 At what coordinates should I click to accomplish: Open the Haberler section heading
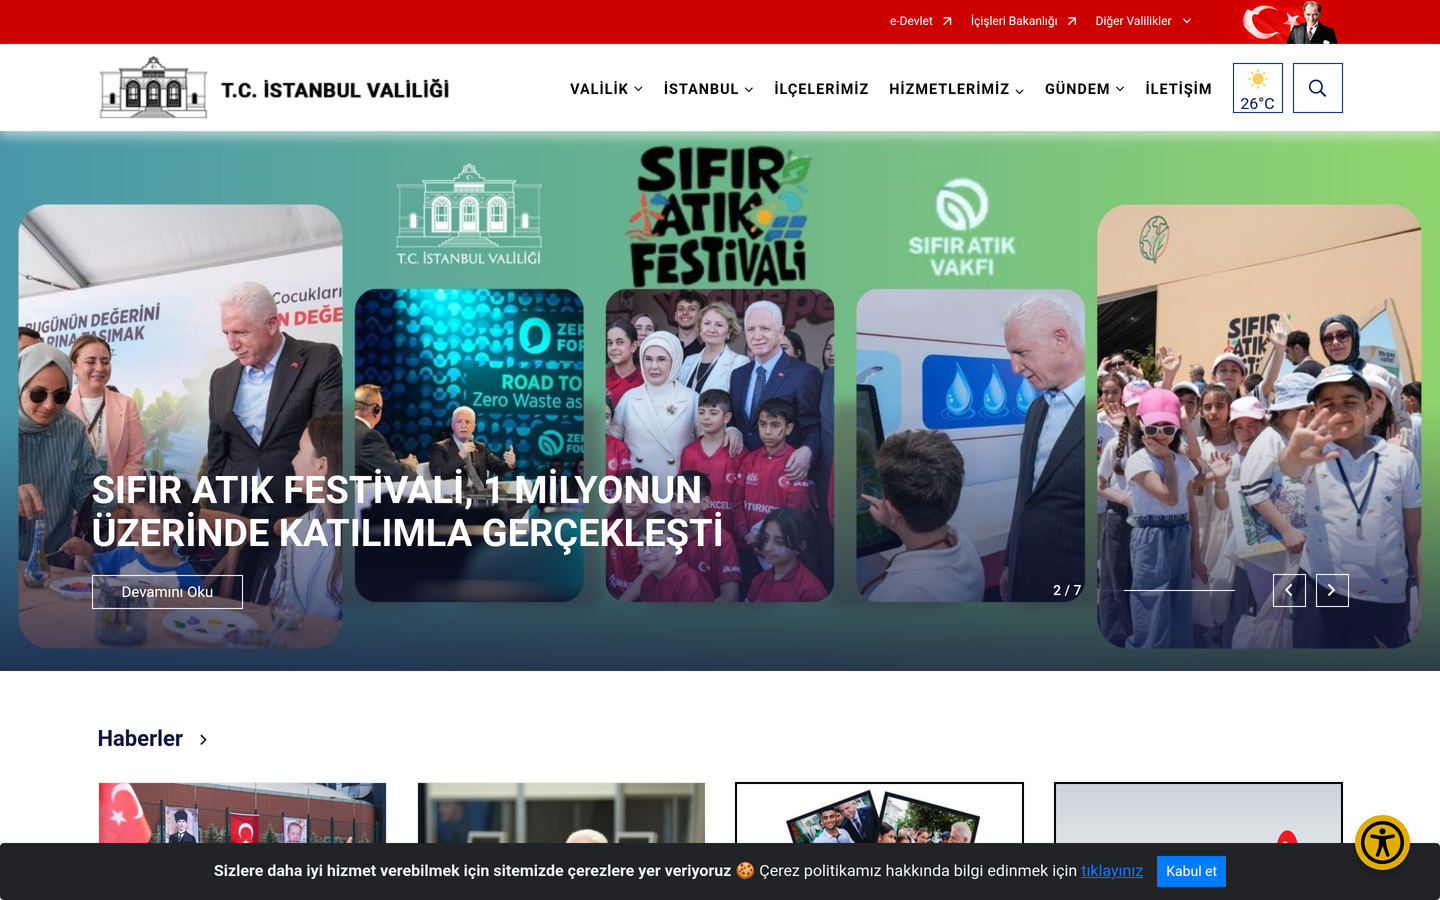(140, 739)
